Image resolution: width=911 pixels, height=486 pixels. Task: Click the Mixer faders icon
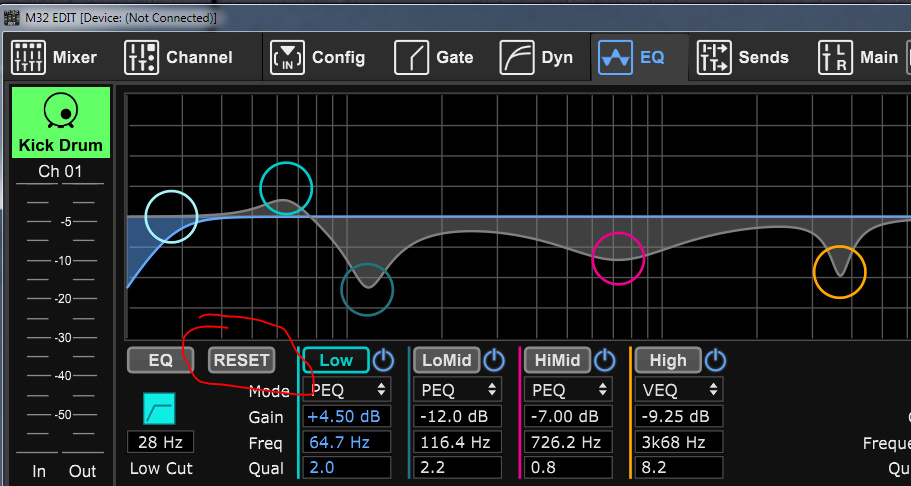click(28, 58)
